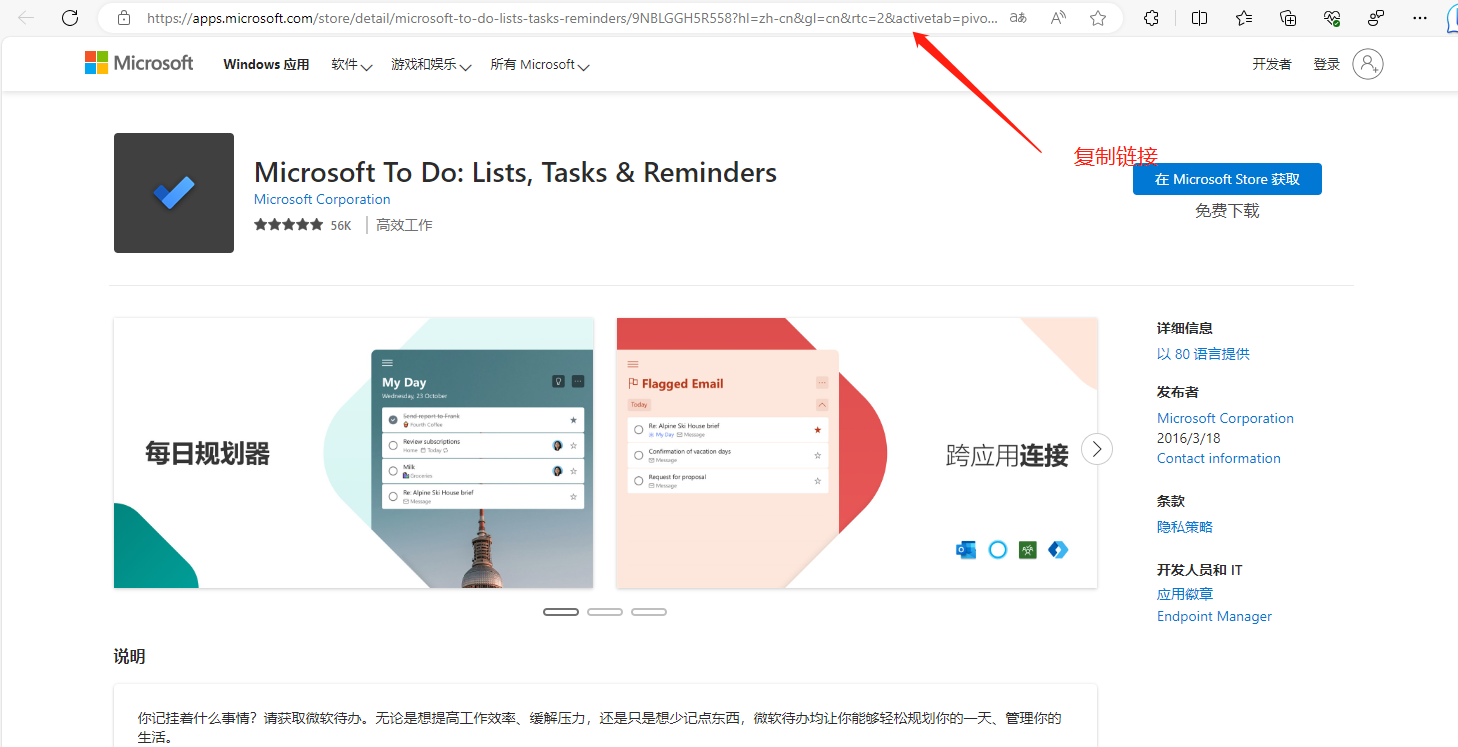Go to next screenshot with carousel arrow

1097,449
